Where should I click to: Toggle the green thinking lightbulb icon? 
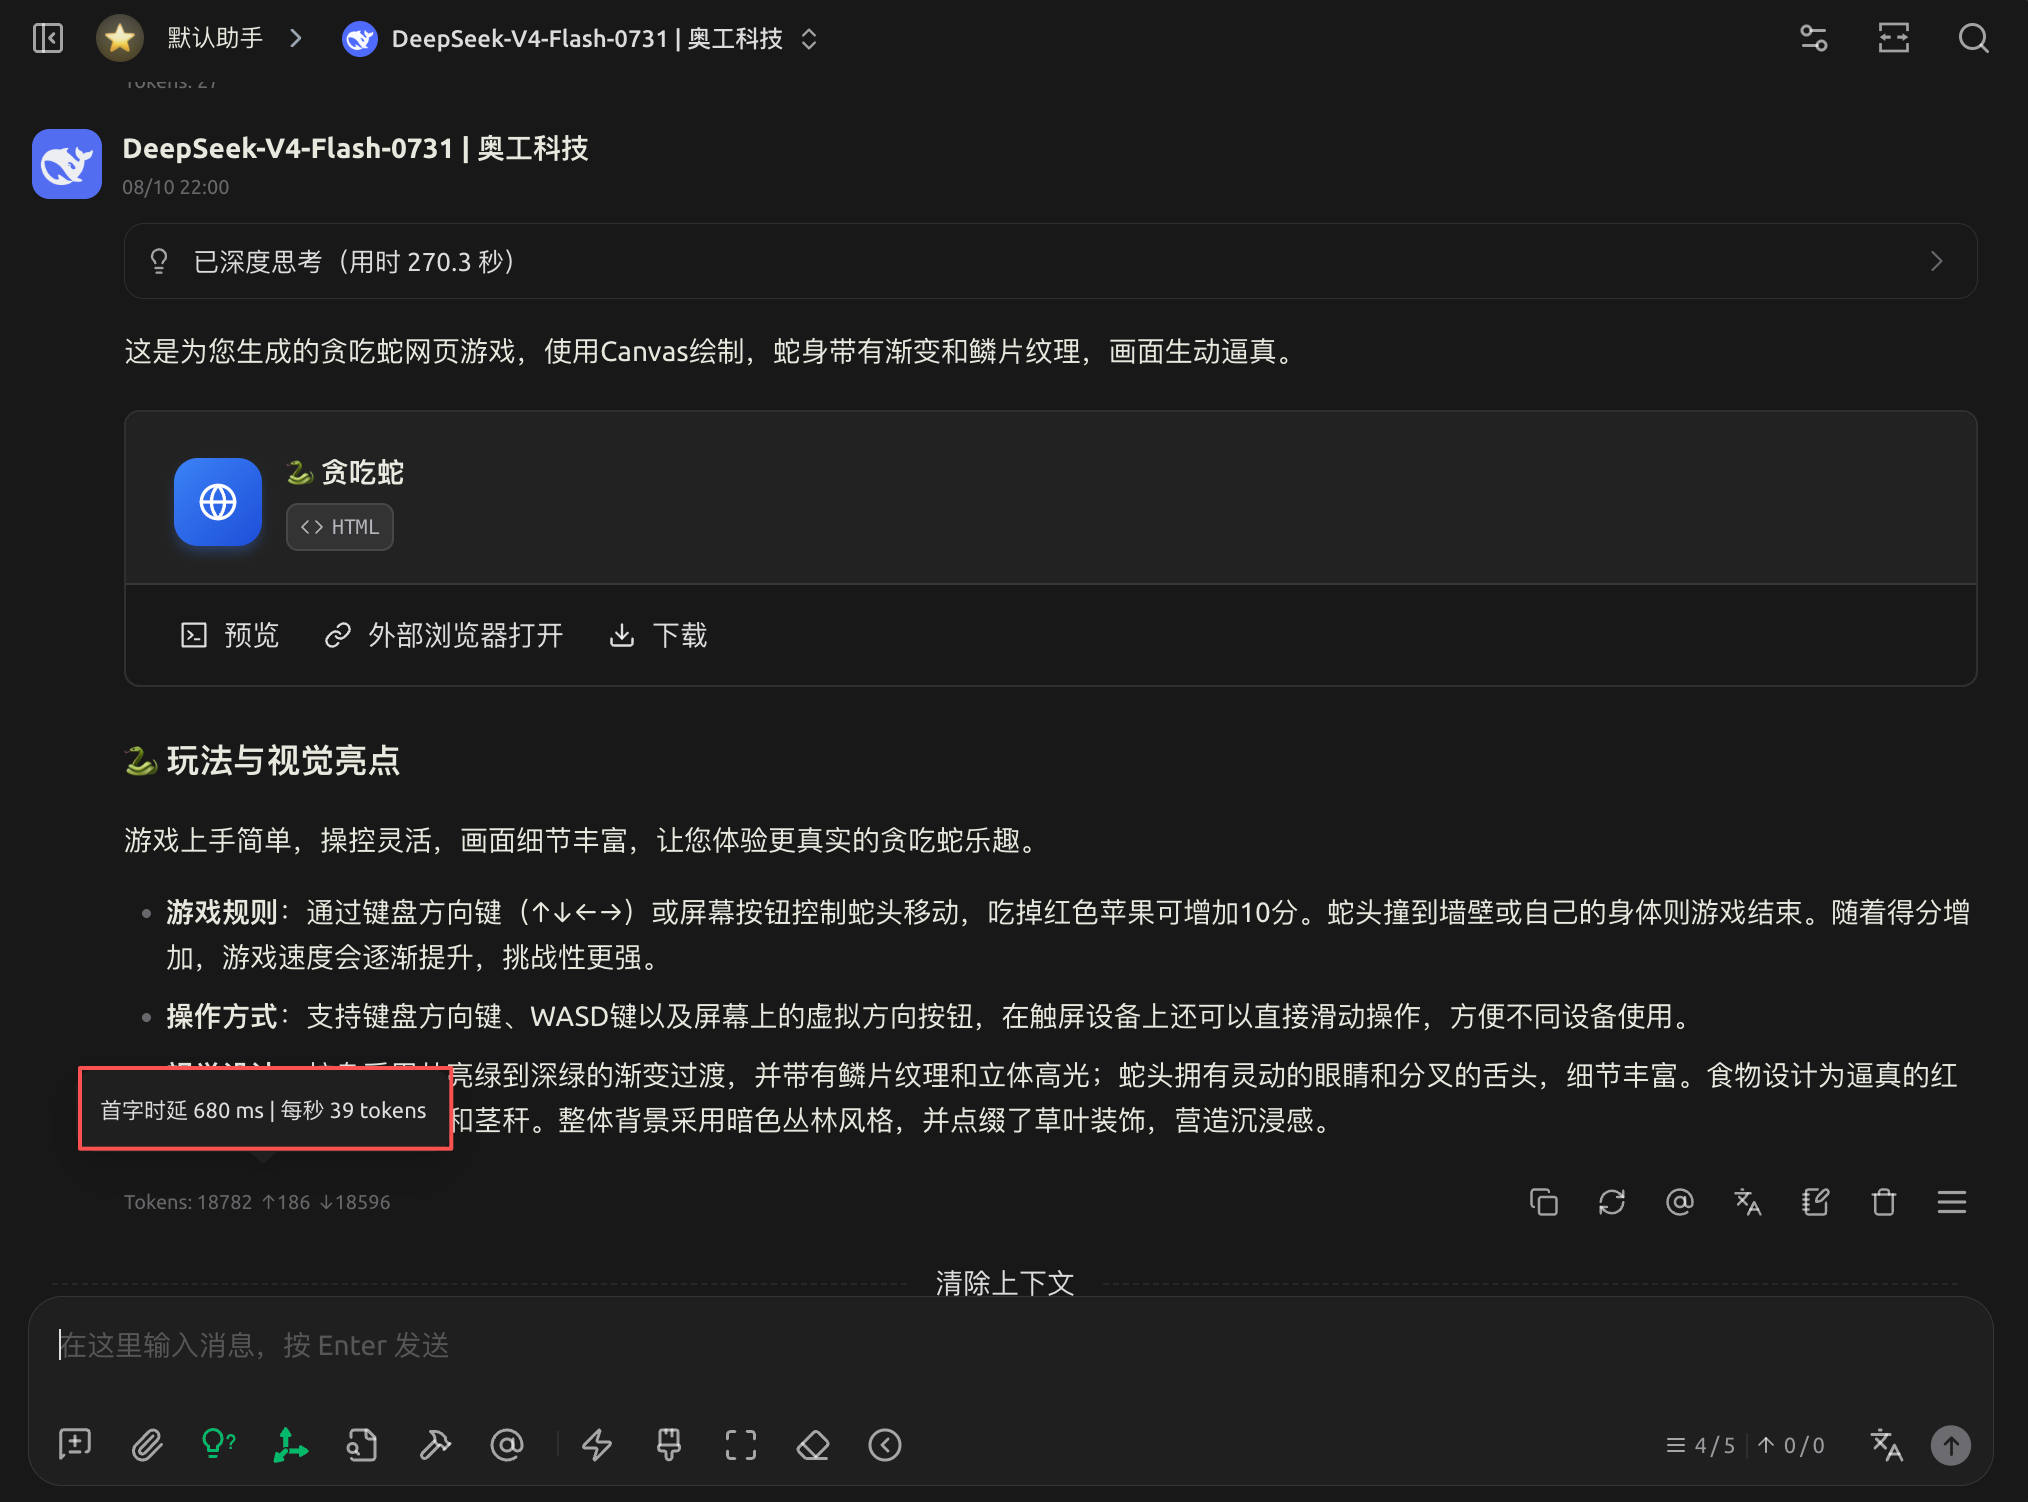[219, 1445]
